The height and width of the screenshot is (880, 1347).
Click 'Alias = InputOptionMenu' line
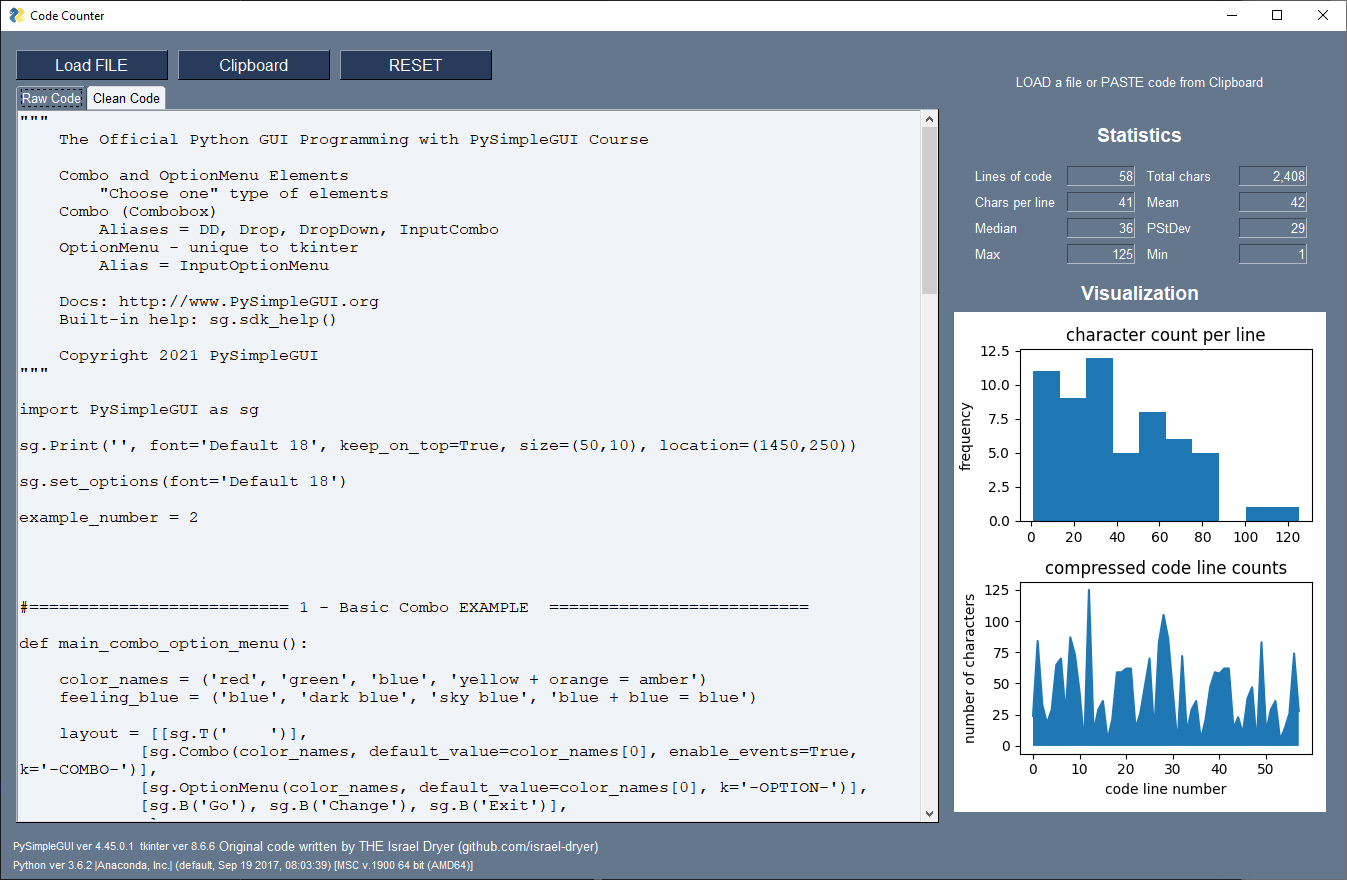(x=214, y=265)
